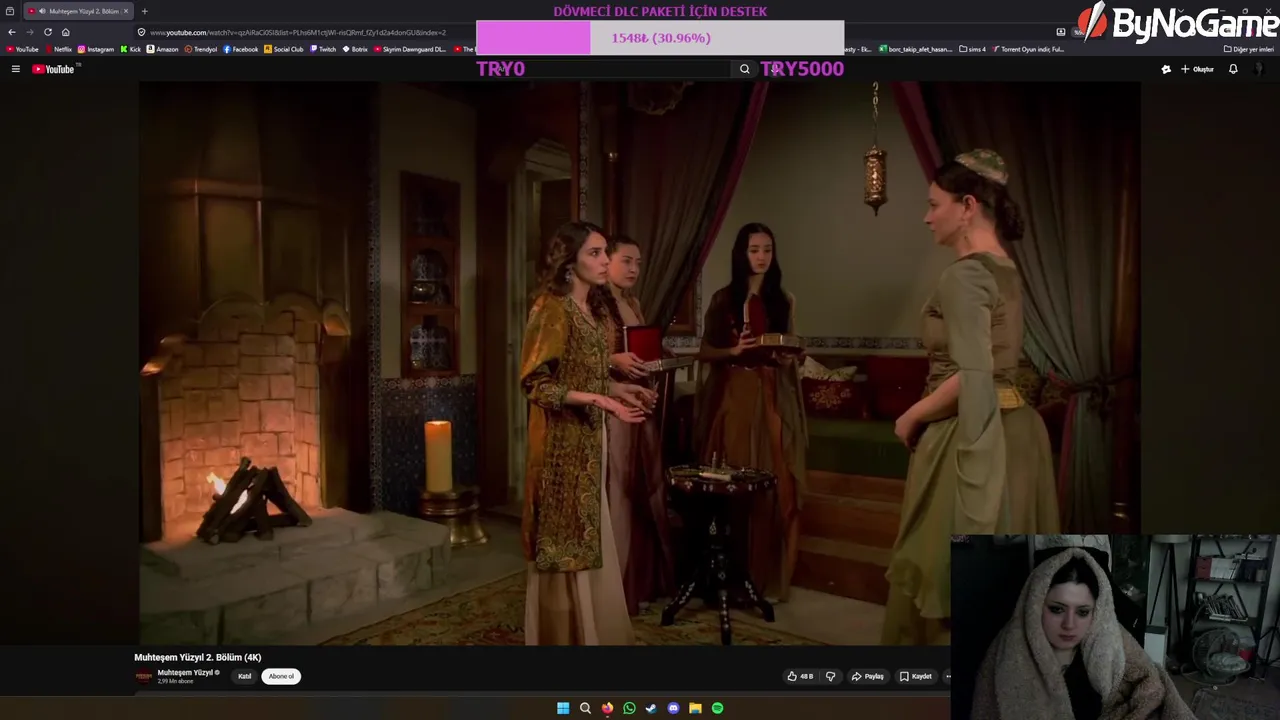Click video title Muhteşem Yüzyıl 2. Bölüm (4K)
This screenshot has height=720, width=1280.
[x=198, y=657]
